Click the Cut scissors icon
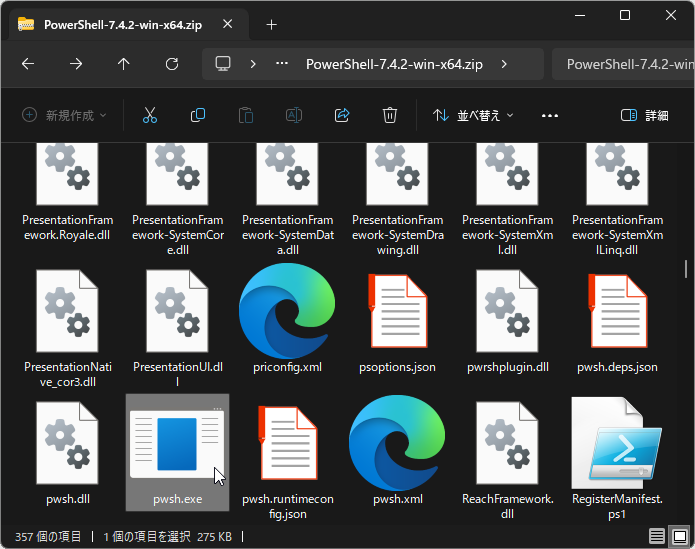Screen dimensions: 695x549 [x=150, y=115]
